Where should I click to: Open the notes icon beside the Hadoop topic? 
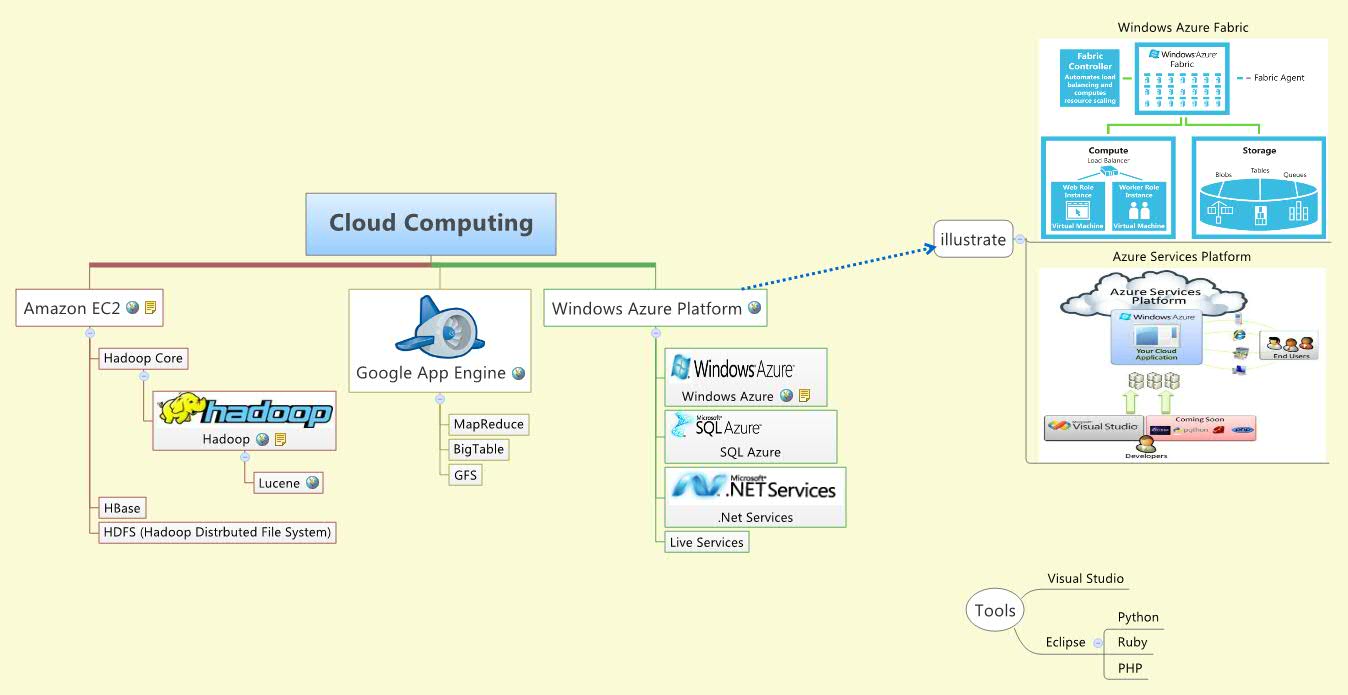click(x=280, y=438)
